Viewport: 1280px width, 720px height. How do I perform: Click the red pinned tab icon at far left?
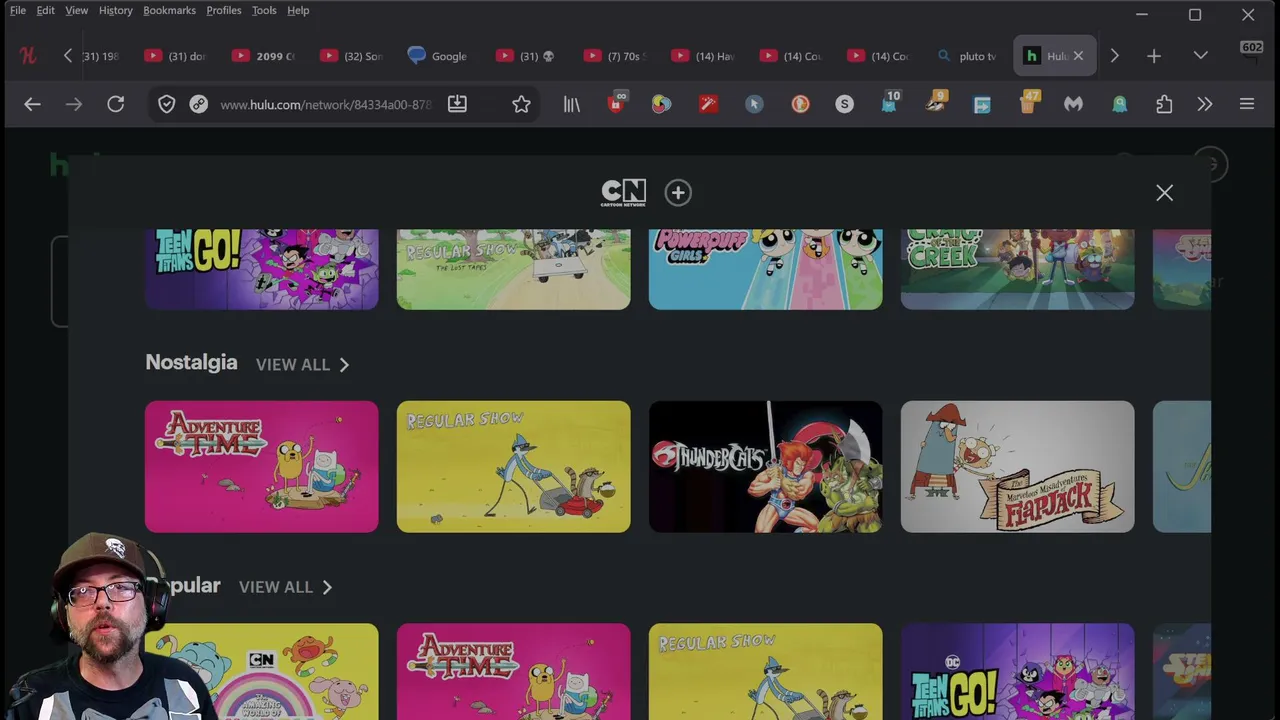pos(28,56)
